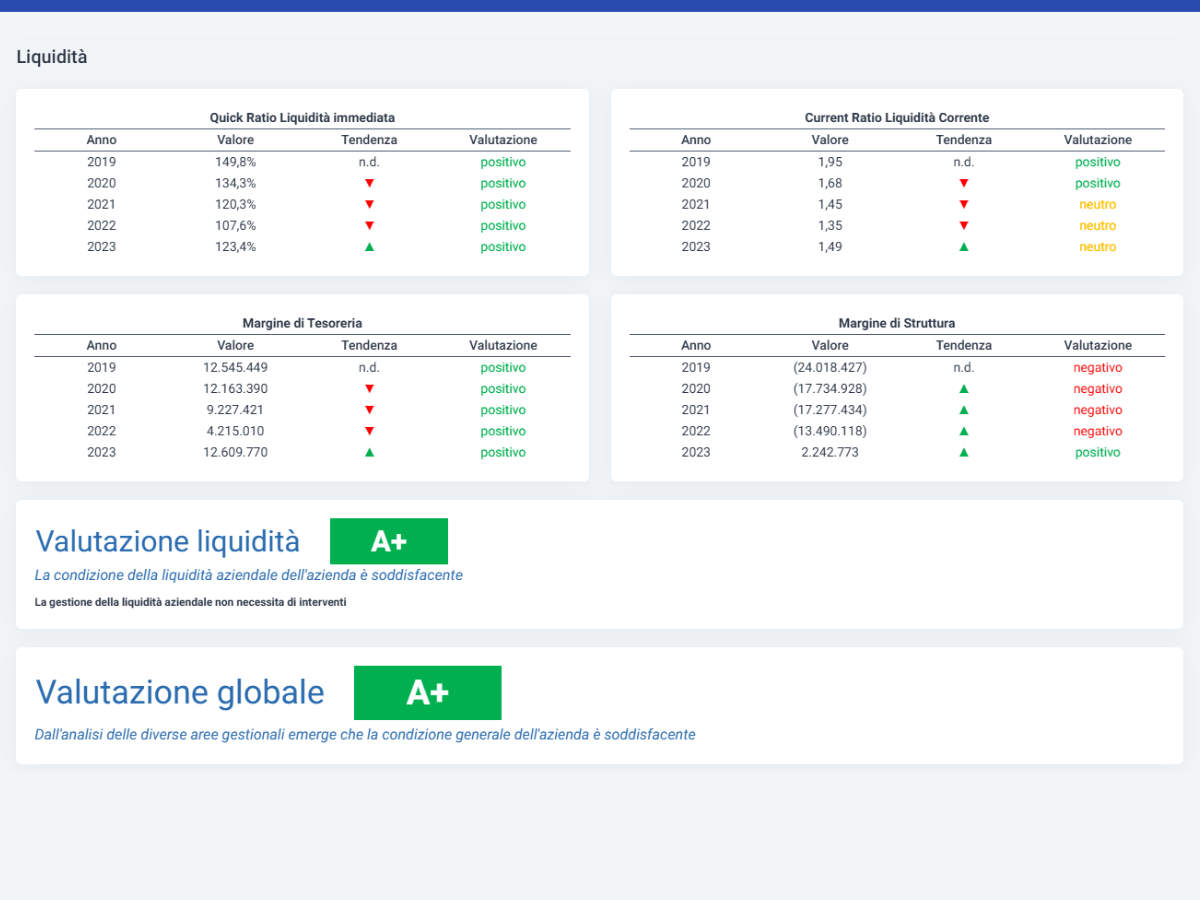The width and height of the screenshot is (1200, 900).
Task: Click the 2022 trend arrow in Margine di Struttura
Action: coord(964,431)
